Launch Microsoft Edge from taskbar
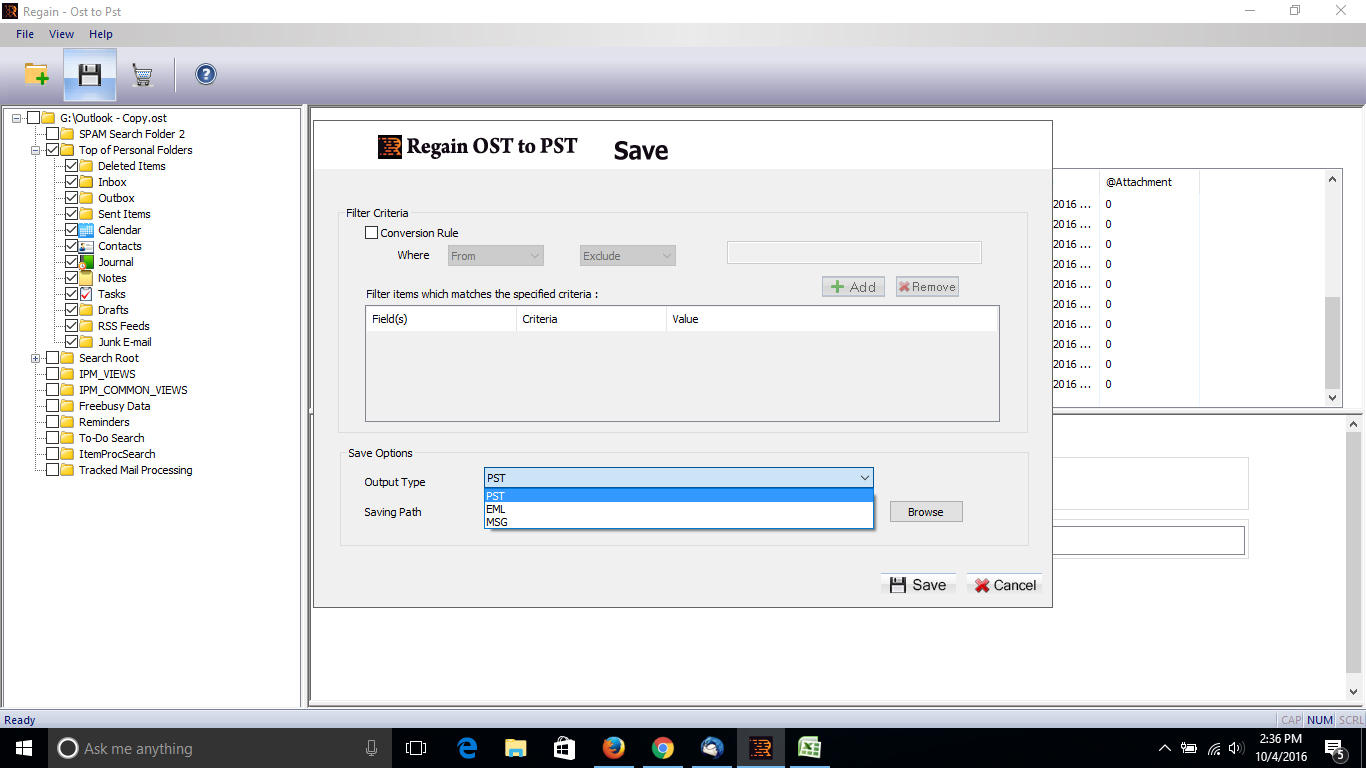This screenshot has height=768, width=1366. coord(467,748)
